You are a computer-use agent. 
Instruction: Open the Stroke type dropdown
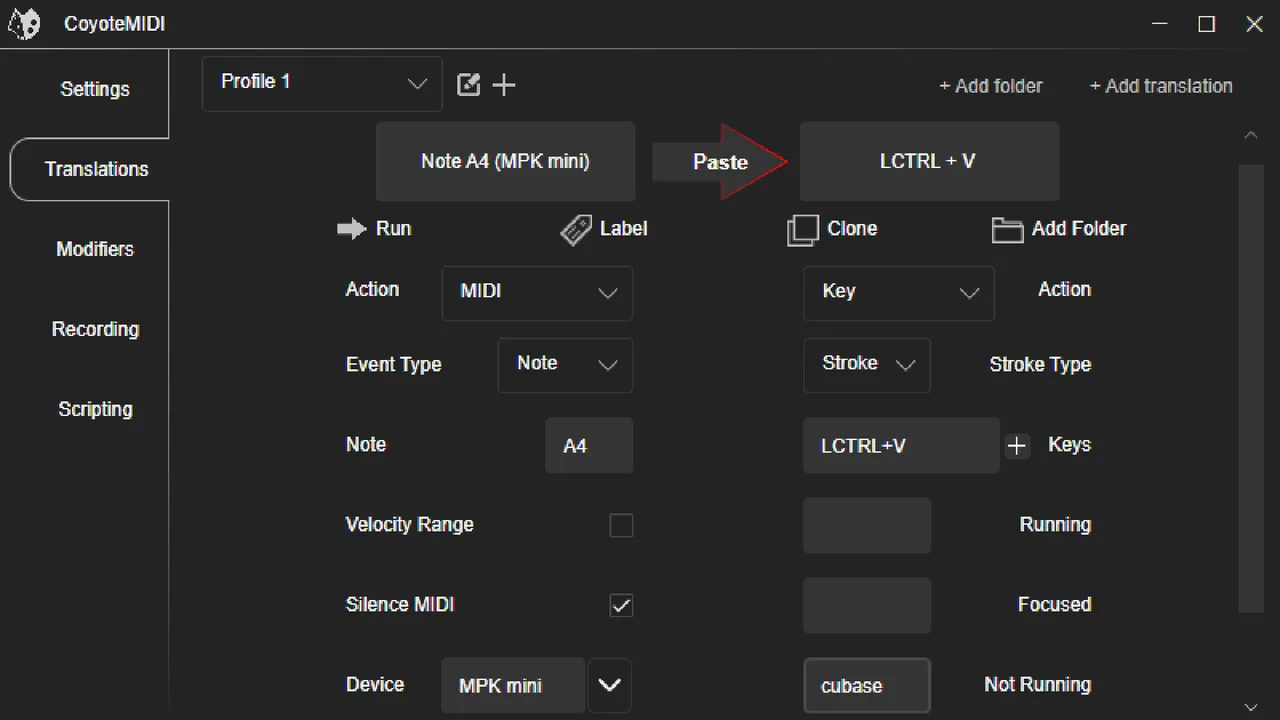pos(867,365)
